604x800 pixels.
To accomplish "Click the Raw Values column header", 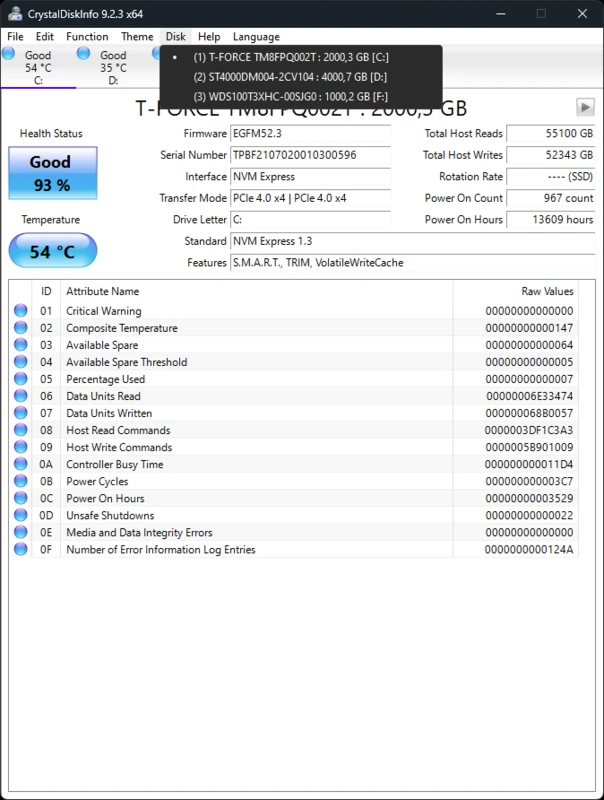I will (516, 291).
